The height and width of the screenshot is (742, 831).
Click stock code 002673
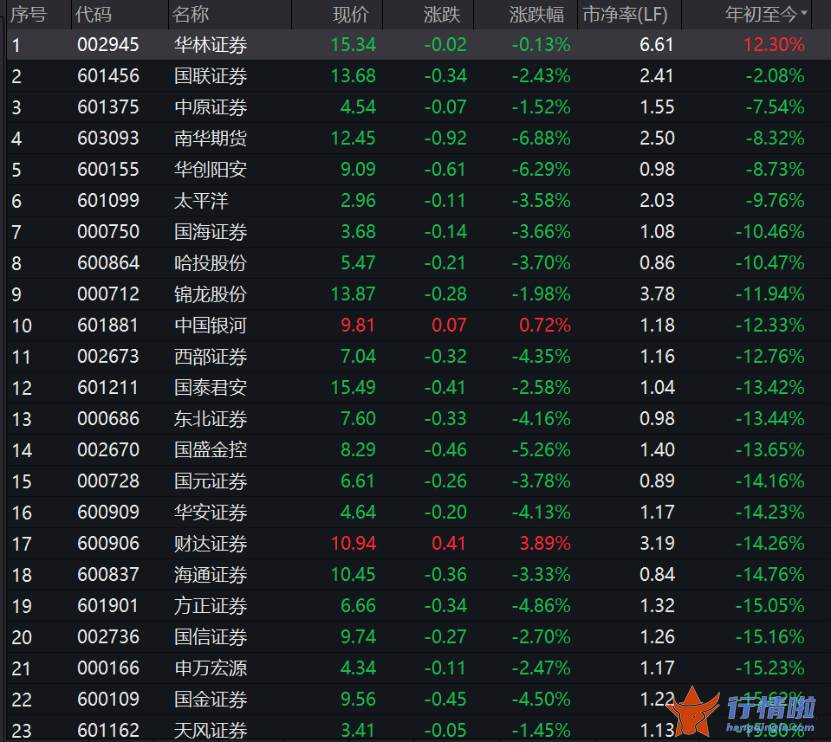[108, 357]
